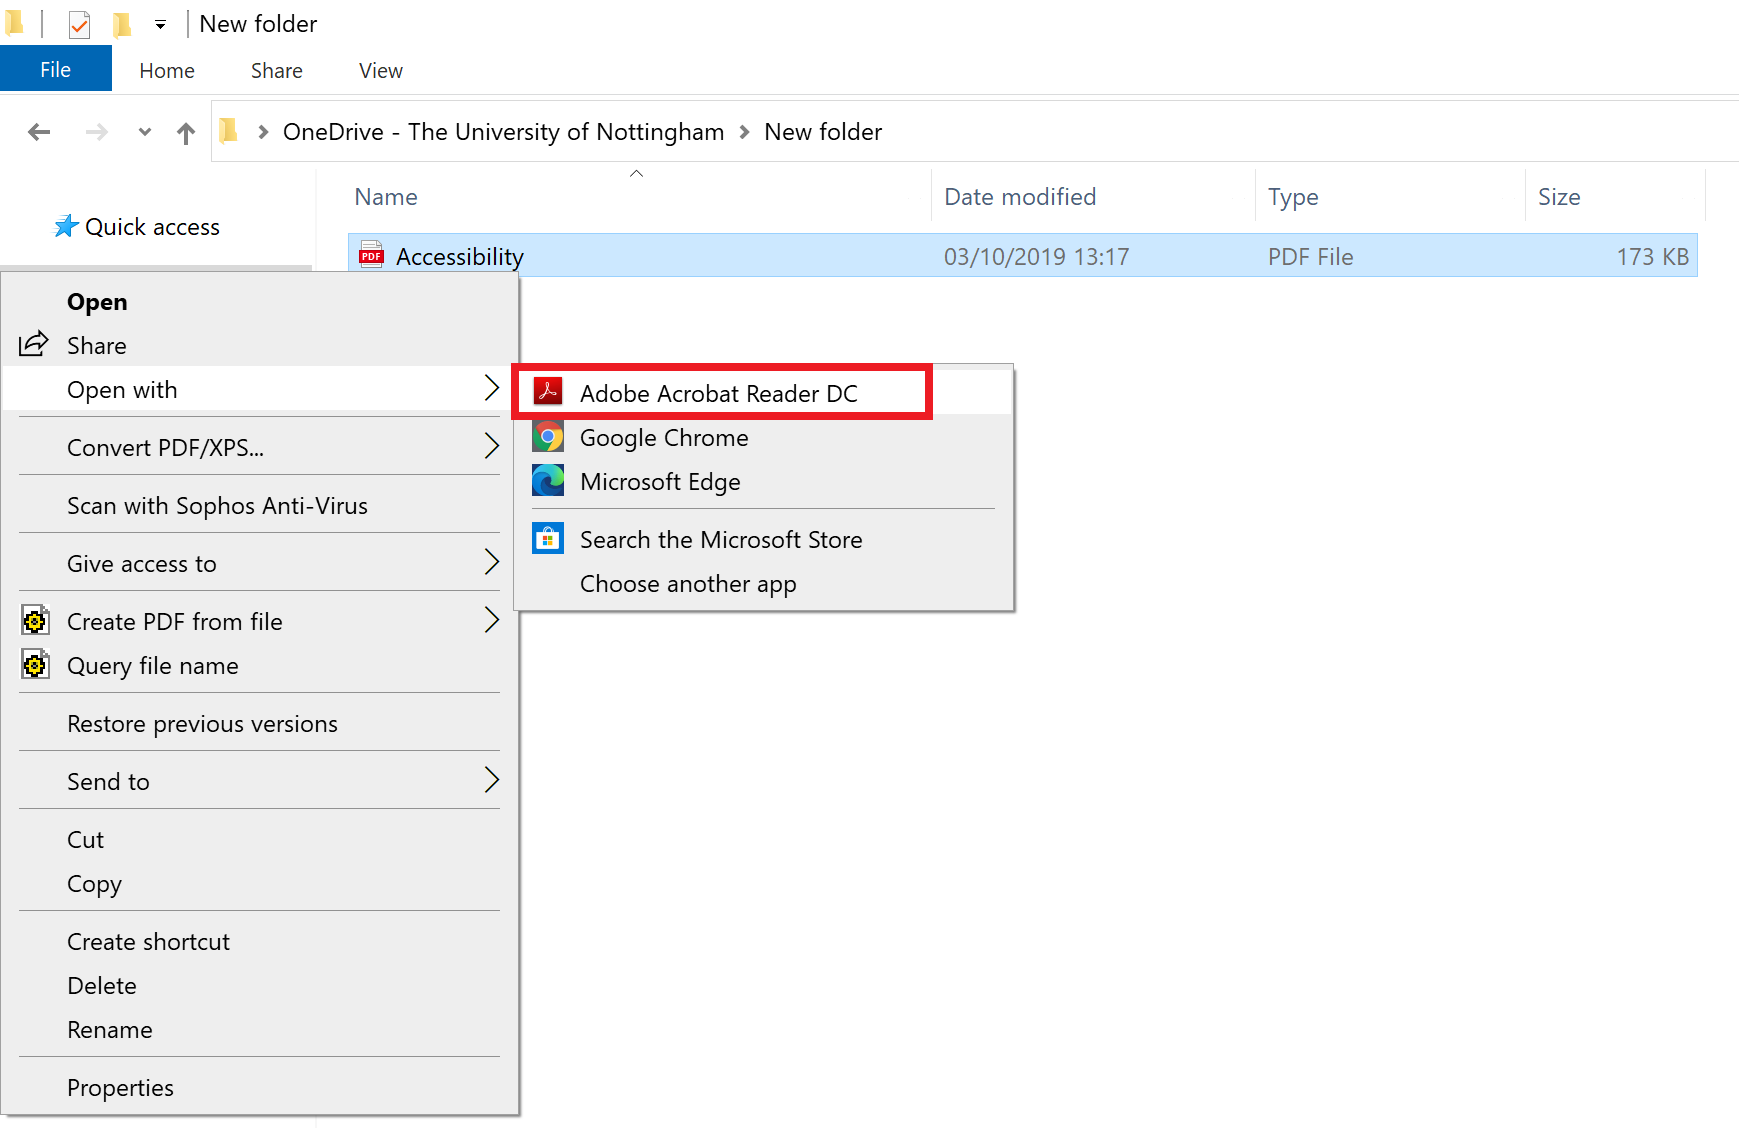Switch to the View ribbon tab
Viewport: 1739px width, 1128px height.
pyautogui.click(x=381, y=71)
